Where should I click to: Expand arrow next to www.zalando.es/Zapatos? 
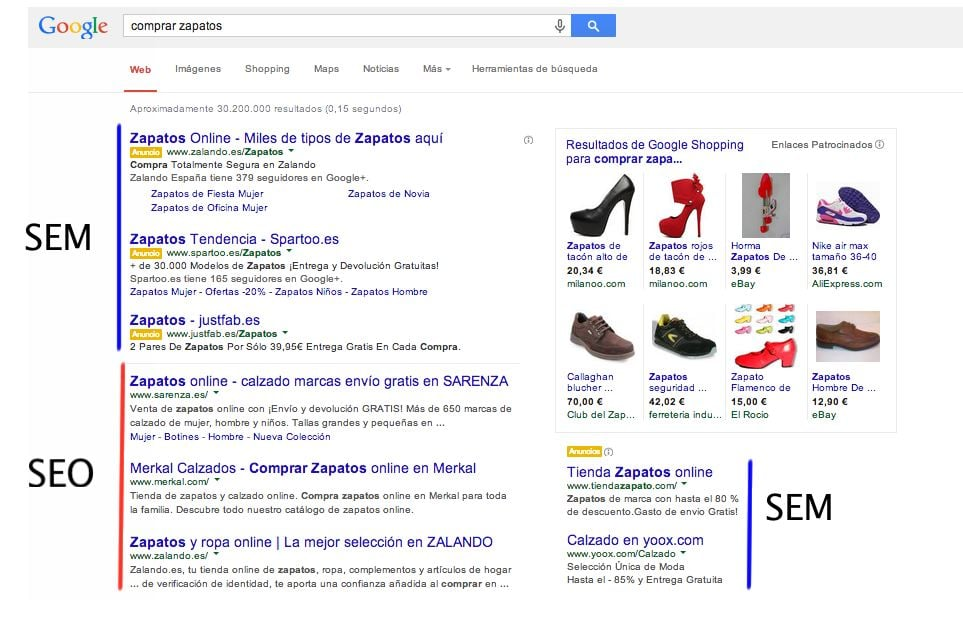tap(291, 150)
